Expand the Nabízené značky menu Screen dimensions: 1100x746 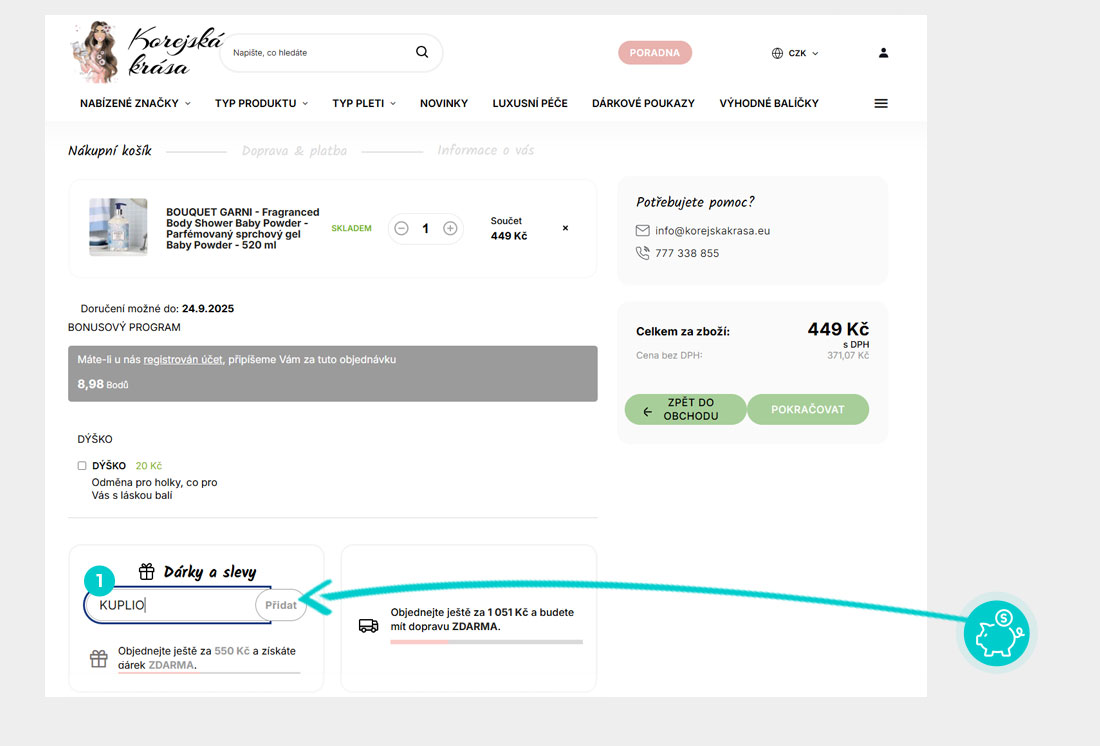[135, 103]
